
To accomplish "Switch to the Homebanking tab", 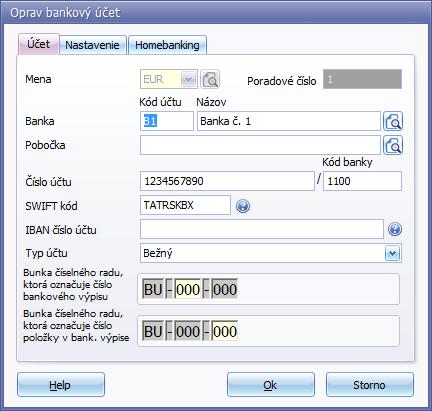I will point(167,45).
